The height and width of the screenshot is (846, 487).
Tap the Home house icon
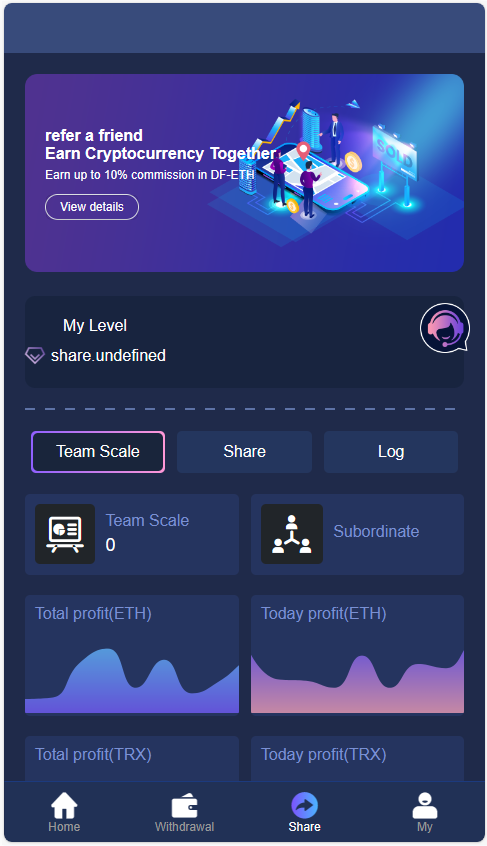tap(64, 806)
